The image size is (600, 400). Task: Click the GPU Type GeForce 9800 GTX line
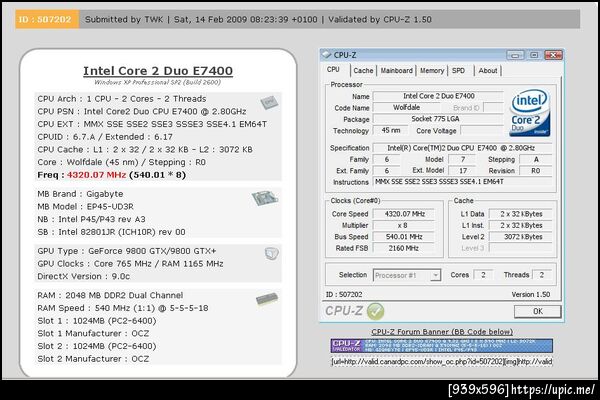127,251
